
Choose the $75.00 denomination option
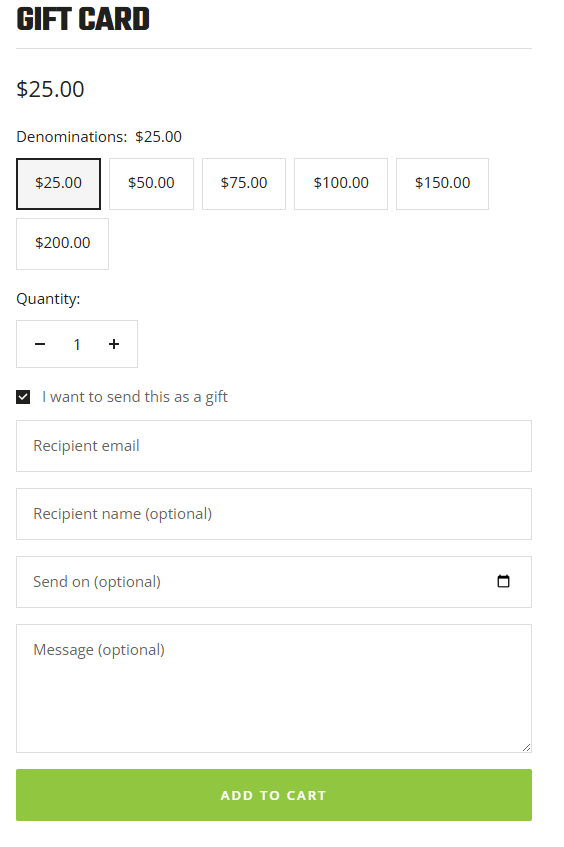(244, 184)
